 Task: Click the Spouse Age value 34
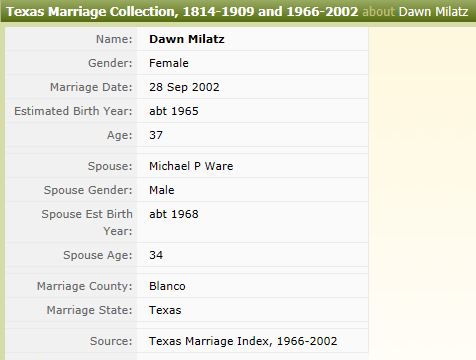point(156,255)
